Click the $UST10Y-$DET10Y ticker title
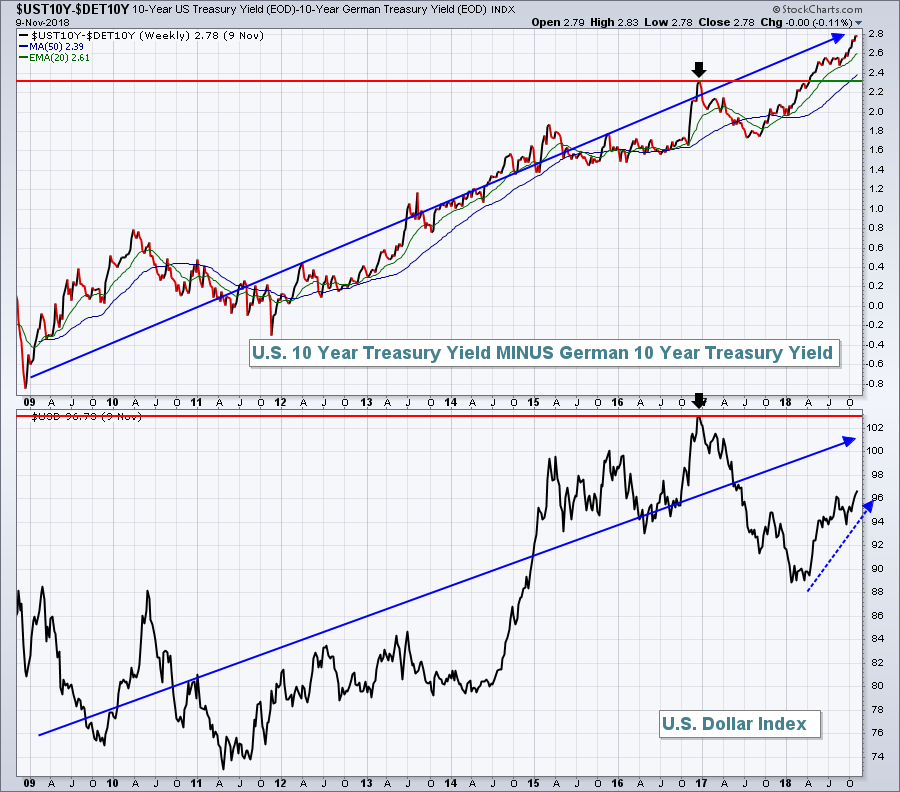 (x=73, y=9)
